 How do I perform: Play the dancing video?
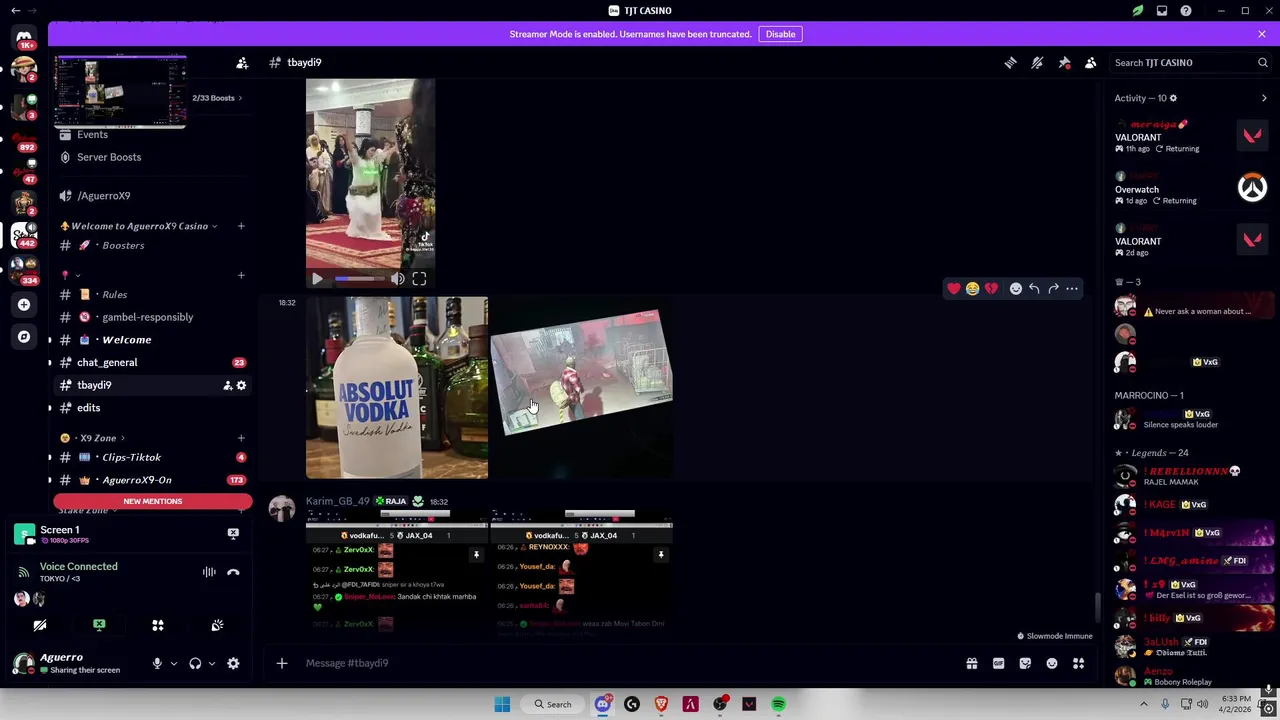pos(317,280)
